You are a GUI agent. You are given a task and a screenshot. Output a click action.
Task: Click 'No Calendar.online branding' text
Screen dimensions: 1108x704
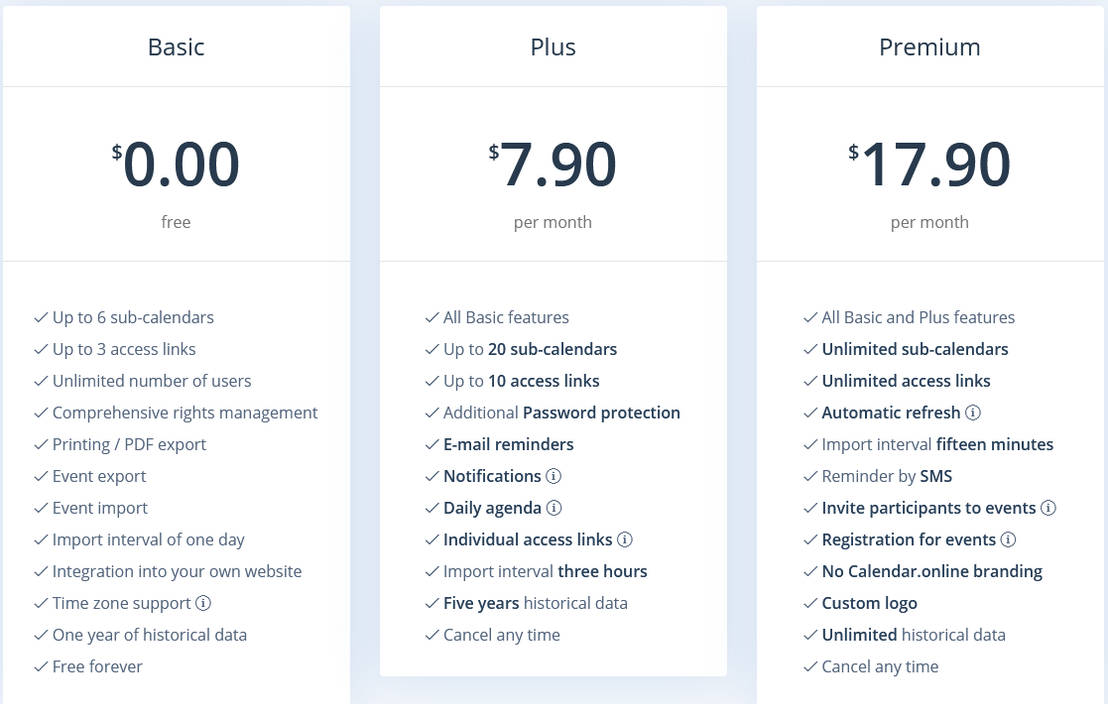pyautogui.click(x=932, y=571)
